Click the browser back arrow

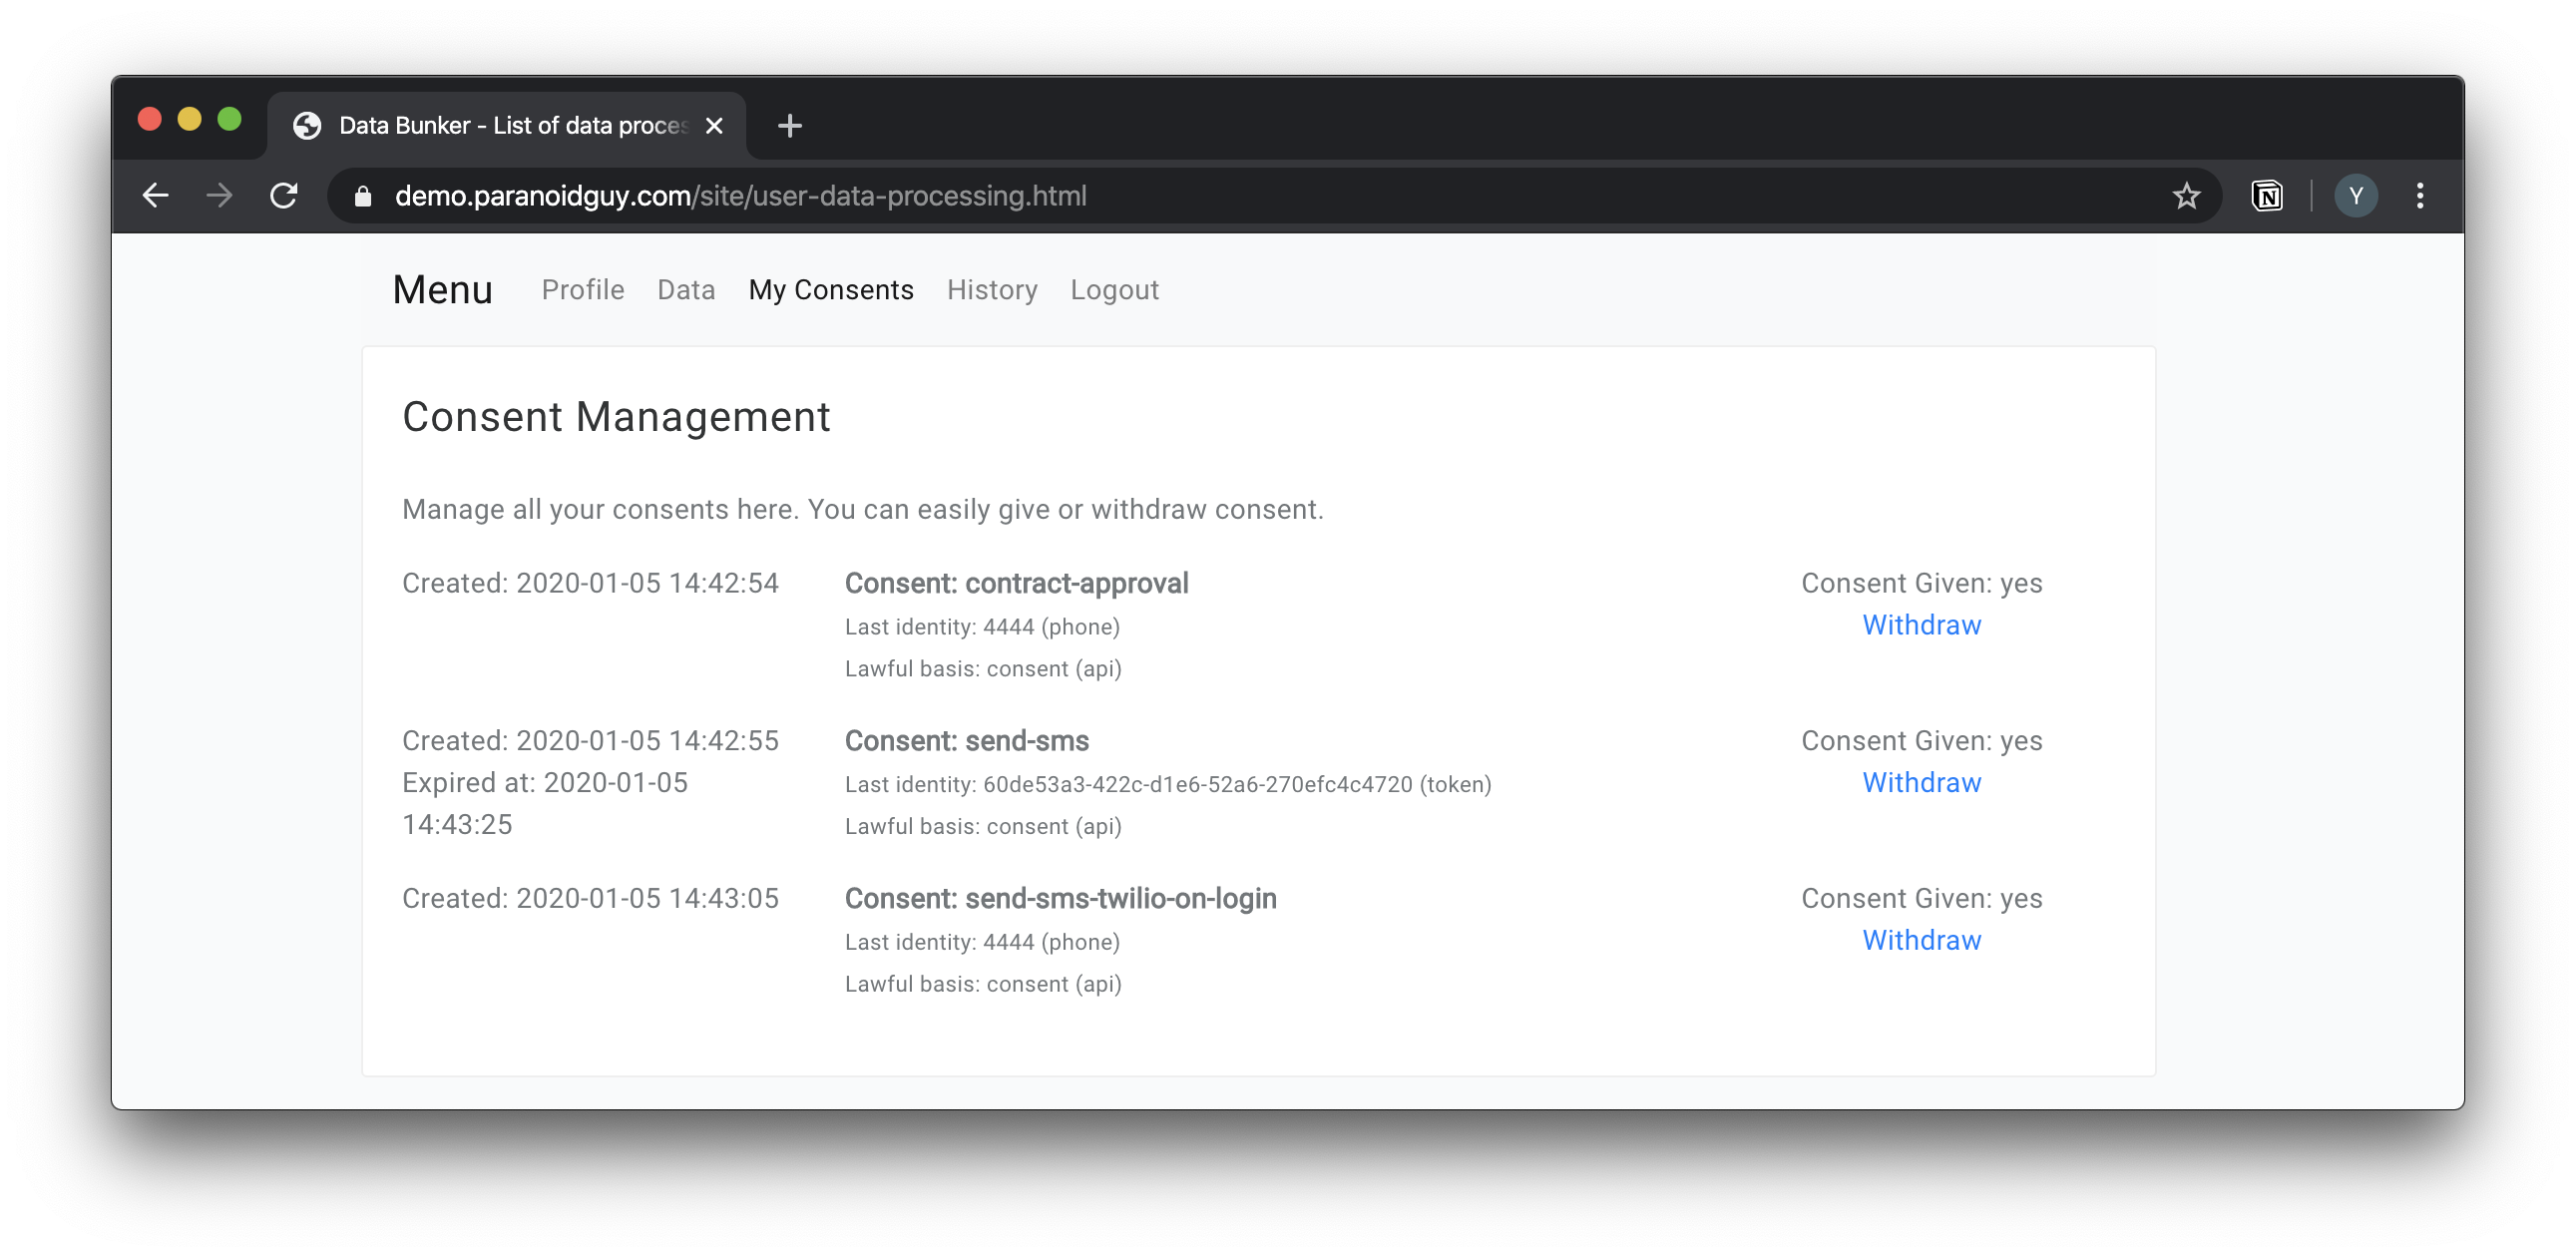coord(155,195)
